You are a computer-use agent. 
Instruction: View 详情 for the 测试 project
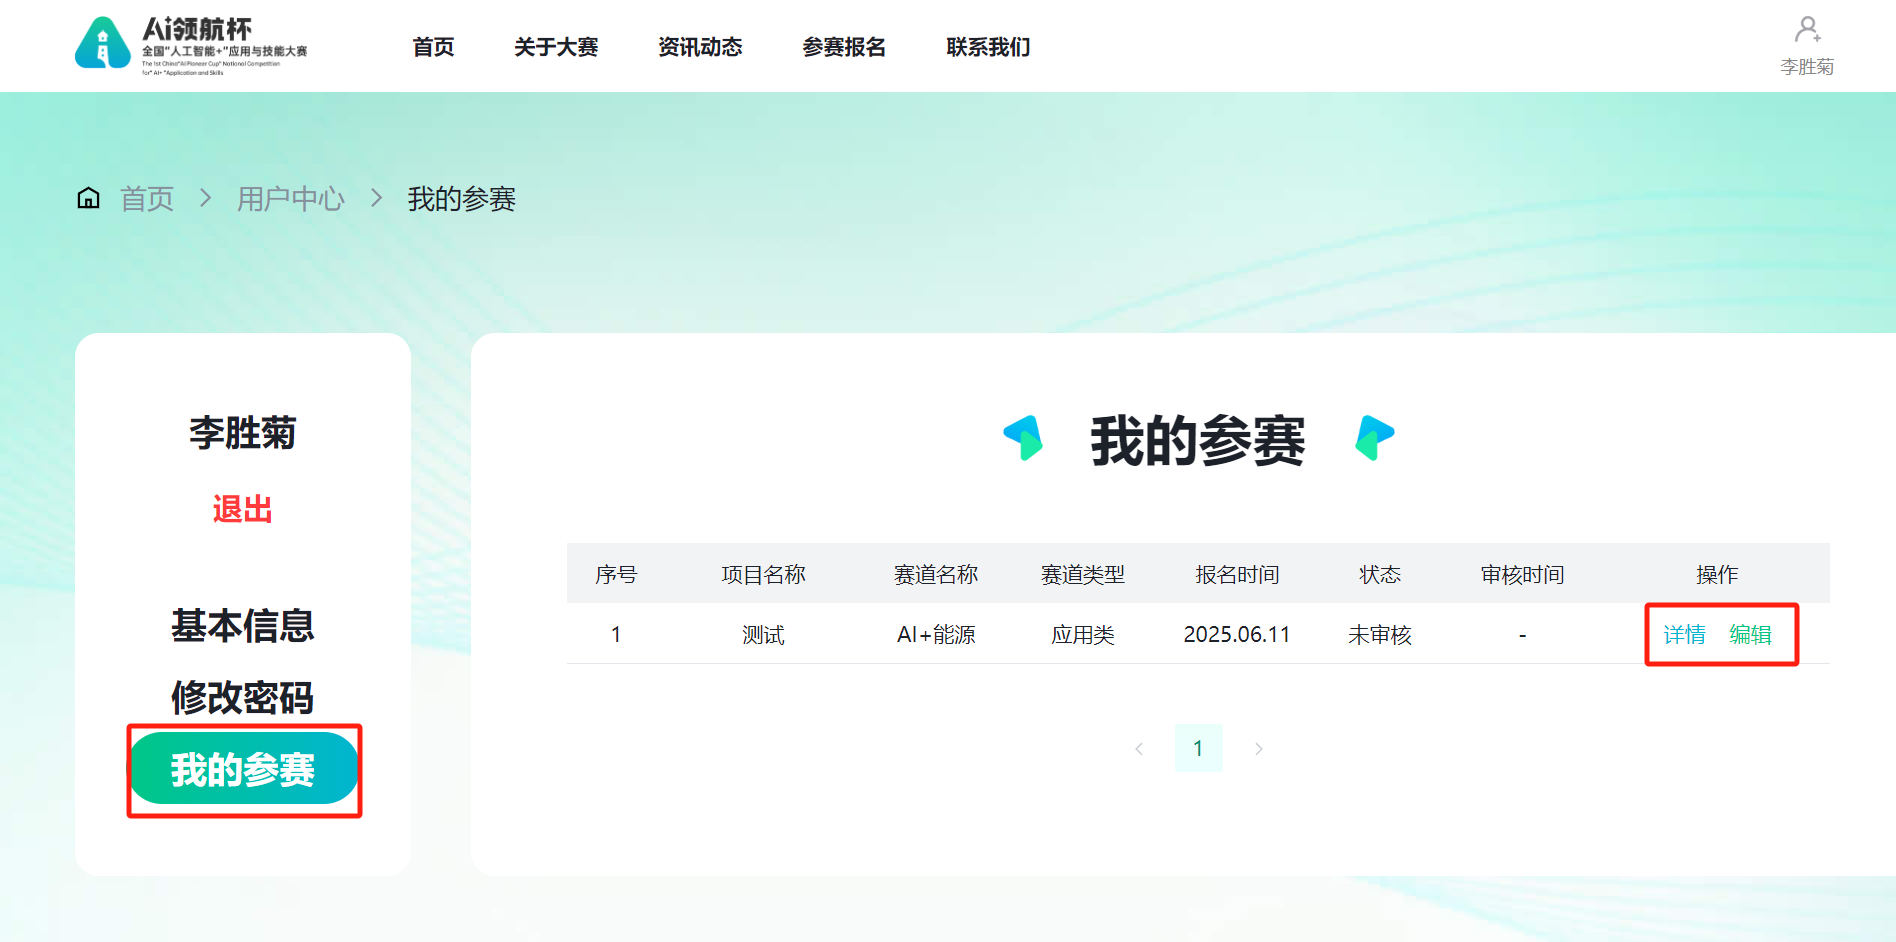pos(1684,635)
